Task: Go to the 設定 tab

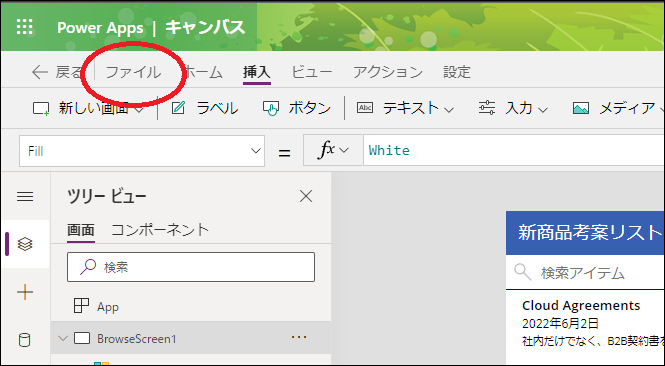Action: [x=457, y=72]
